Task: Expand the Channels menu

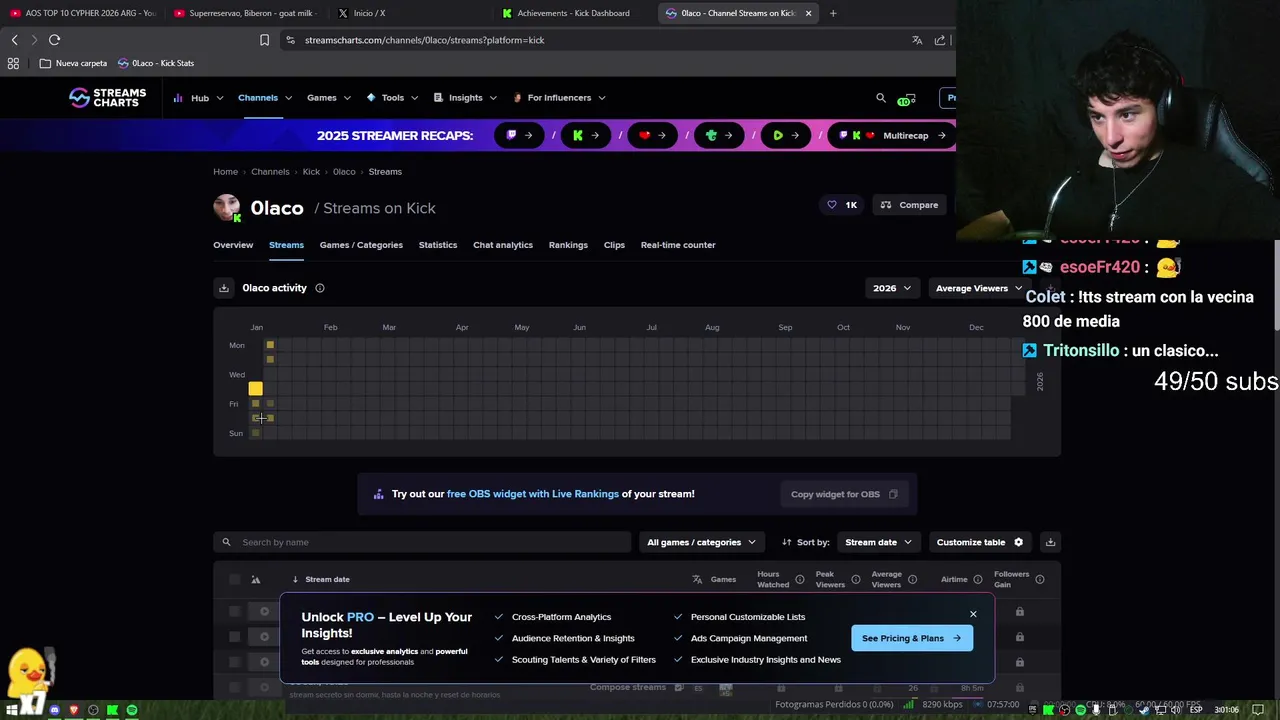Action: pyautogui.click(x=264, y=98)
